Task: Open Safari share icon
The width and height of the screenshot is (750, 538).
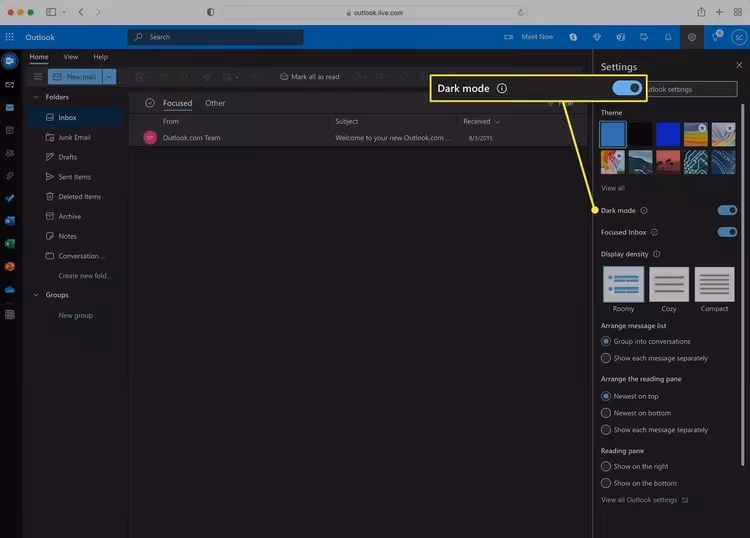Action: 701,12
